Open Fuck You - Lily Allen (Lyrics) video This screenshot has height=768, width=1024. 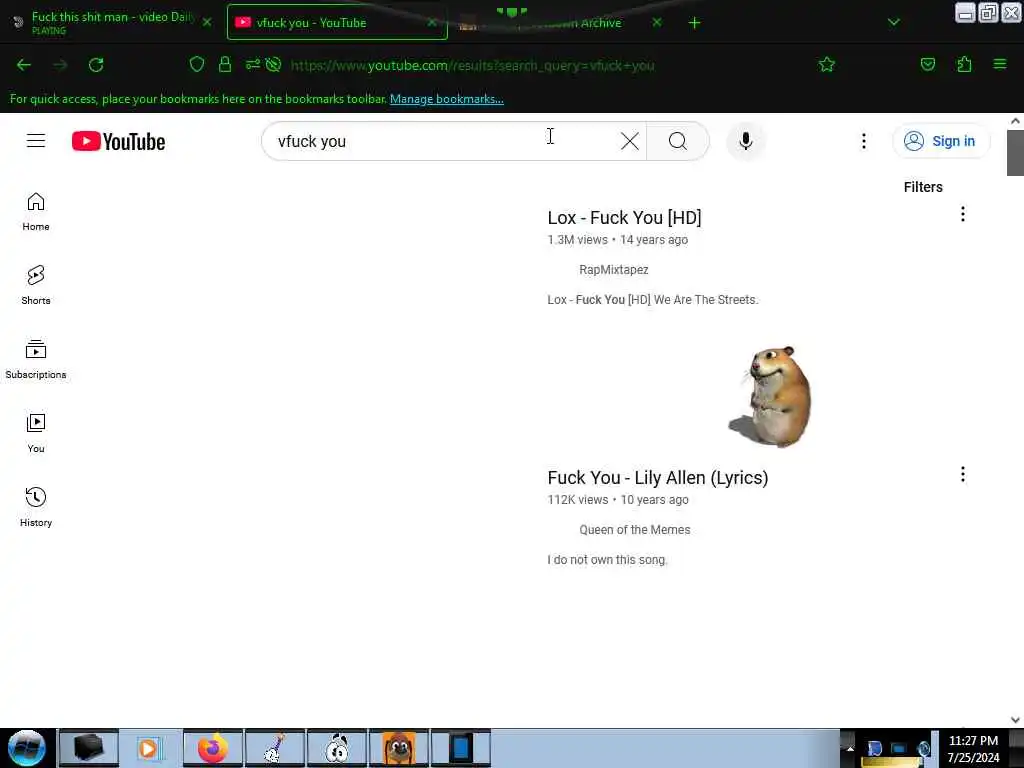point(658,478)
